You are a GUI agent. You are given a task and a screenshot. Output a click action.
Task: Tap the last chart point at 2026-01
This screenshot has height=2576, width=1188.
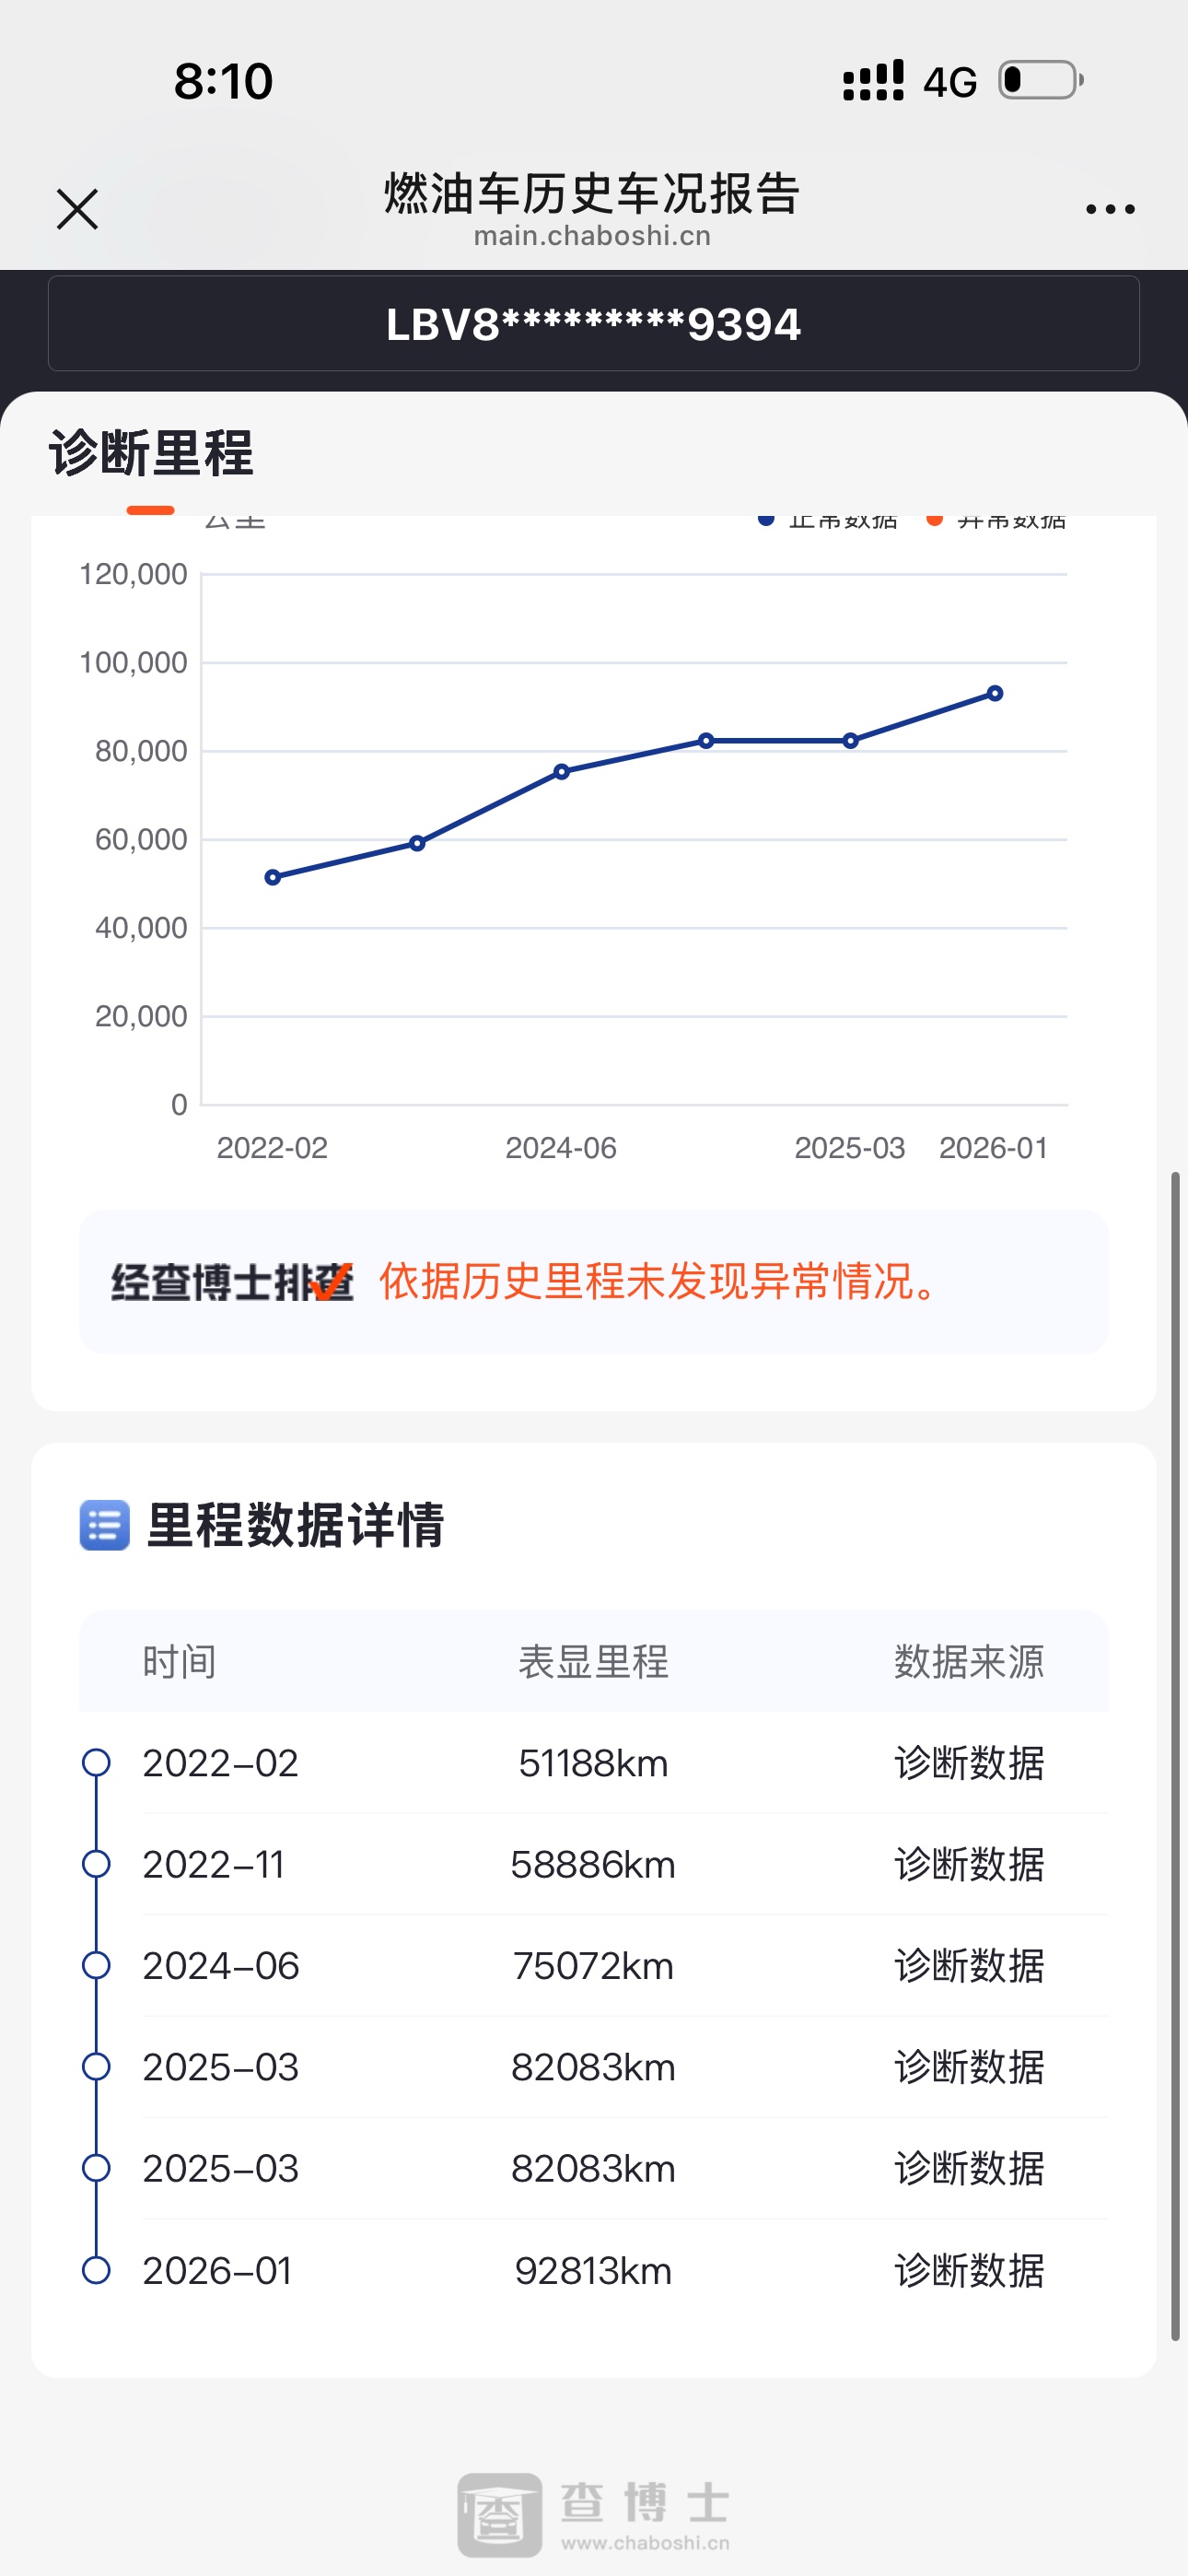[x=995, y=693]
